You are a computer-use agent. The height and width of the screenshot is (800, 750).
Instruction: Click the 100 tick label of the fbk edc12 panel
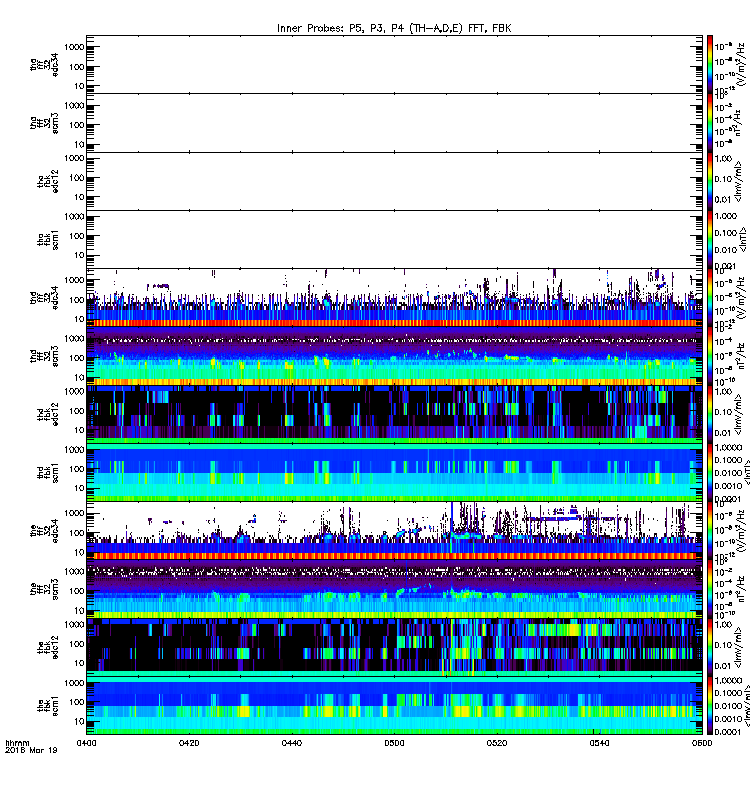tap(77, 644)
